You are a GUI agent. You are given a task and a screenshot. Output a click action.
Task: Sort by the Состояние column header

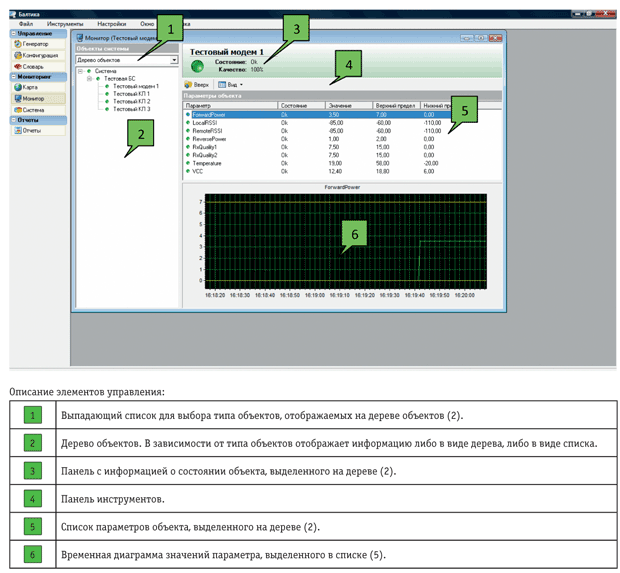301,106
